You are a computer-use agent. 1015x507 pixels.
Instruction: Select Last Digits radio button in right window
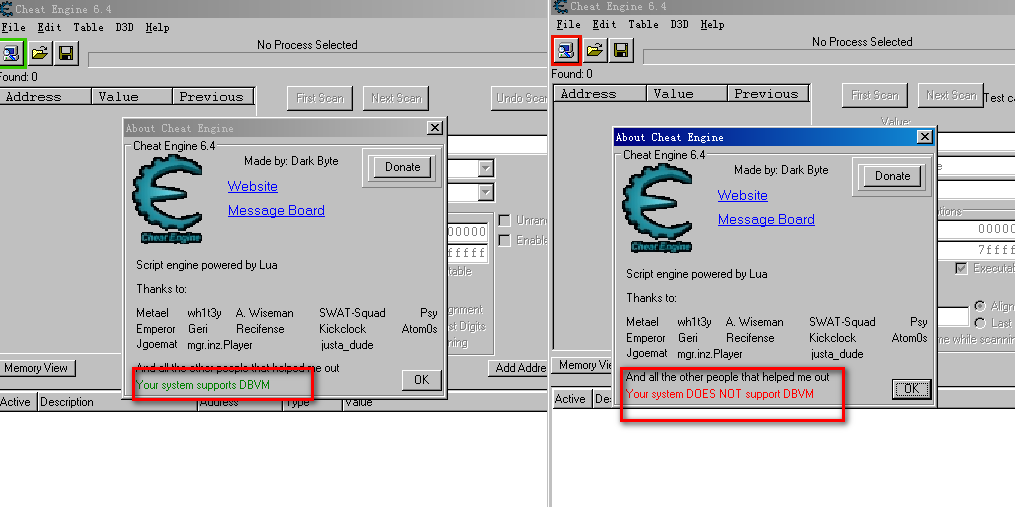(980, 322)
